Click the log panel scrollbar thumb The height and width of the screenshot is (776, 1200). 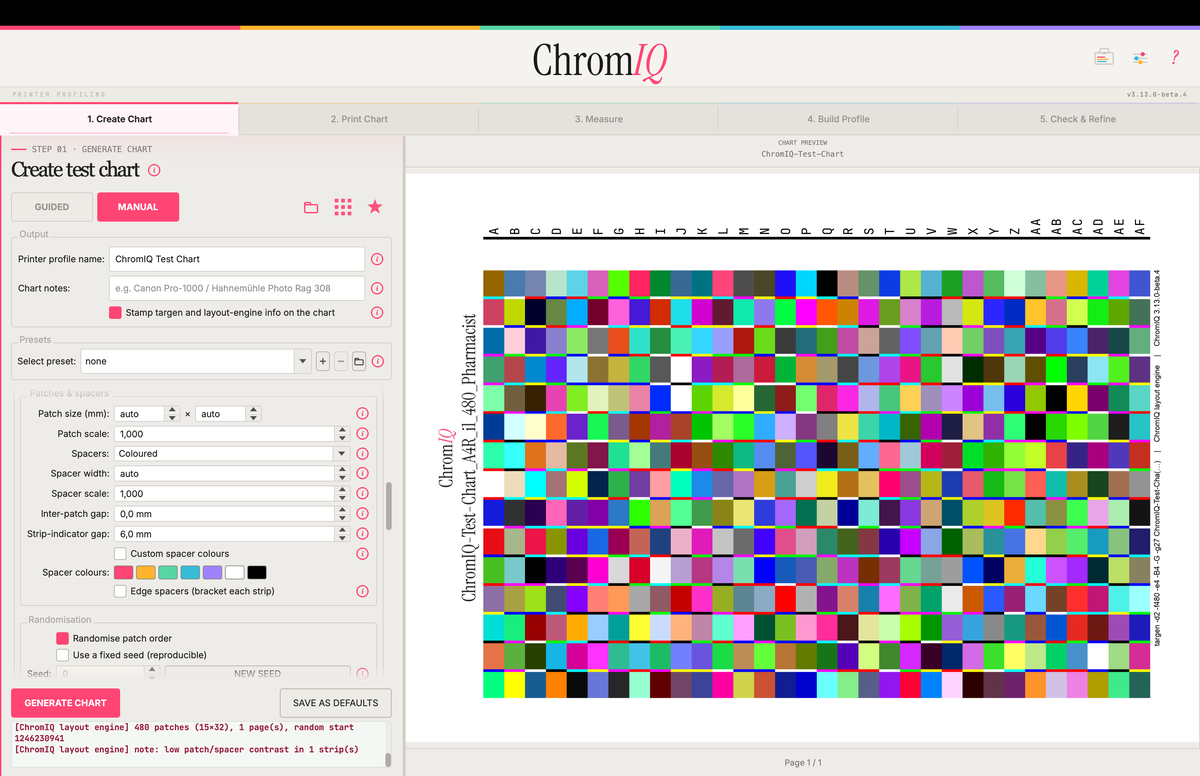coord(389,758)
